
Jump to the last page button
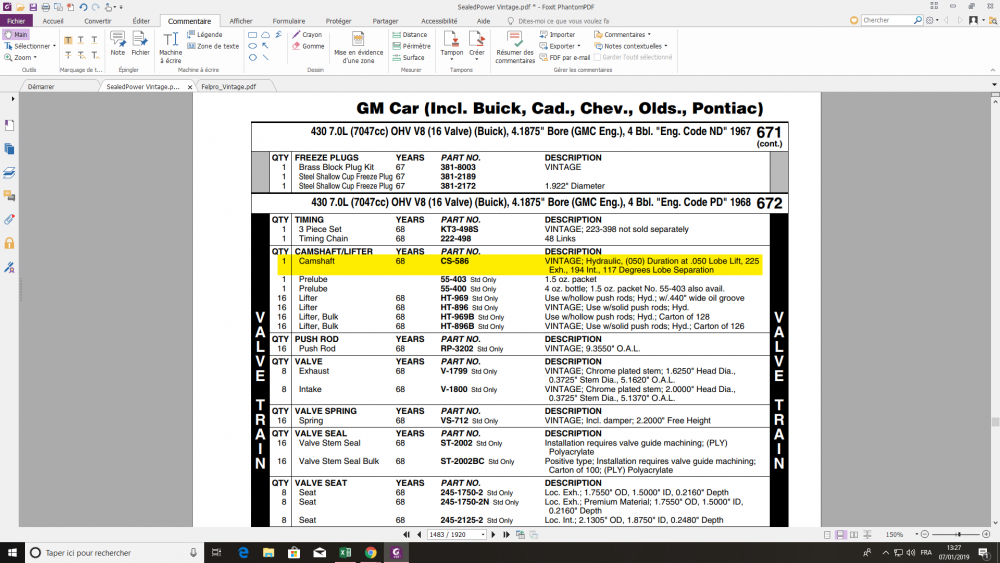tap(506, 535)
